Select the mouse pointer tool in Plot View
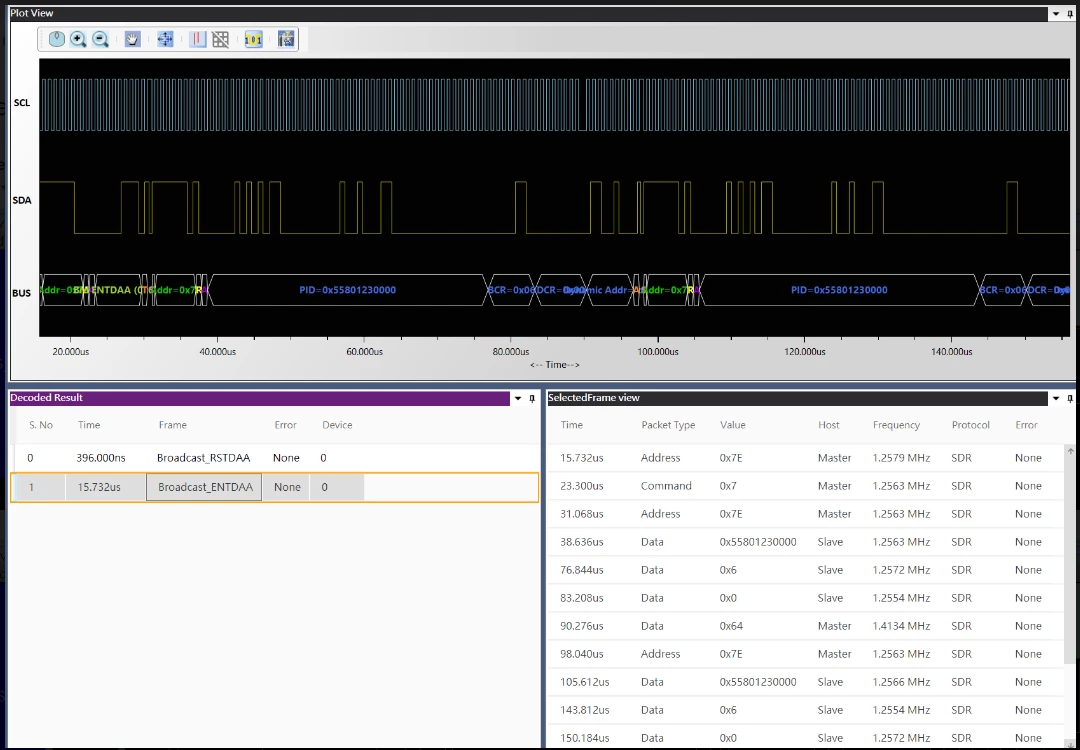The height and width of the screenshot is (750, 1080). 57,39
